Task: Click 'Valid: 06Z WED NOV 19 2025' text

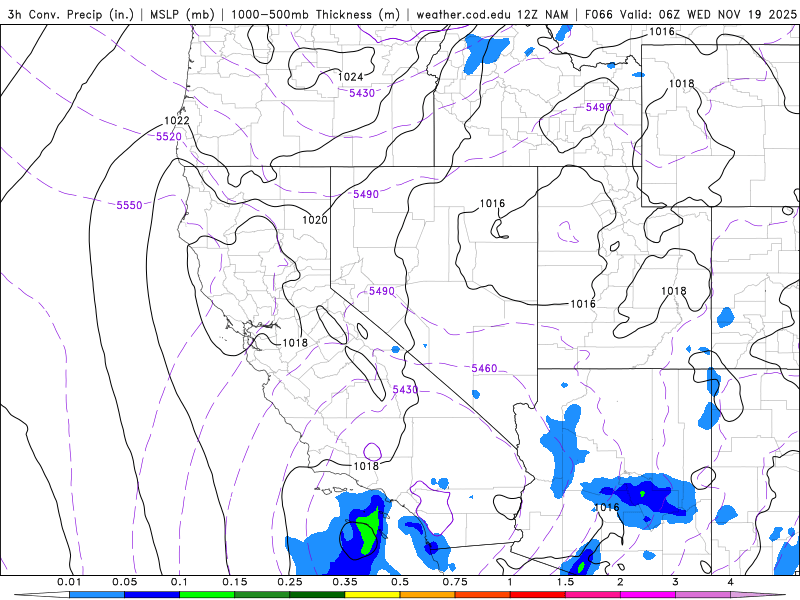Action: pyautogui.click(x=708, y=14)
